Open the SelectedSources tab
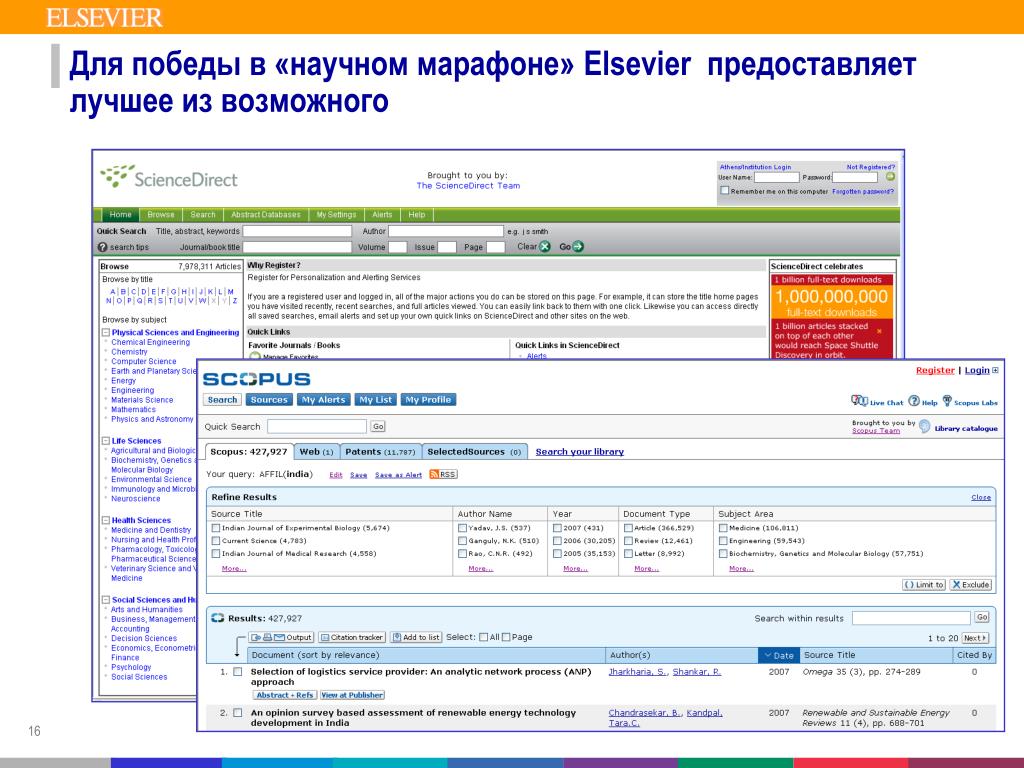The height and width of the screenshot is (768, 1024). pos(474,452)
